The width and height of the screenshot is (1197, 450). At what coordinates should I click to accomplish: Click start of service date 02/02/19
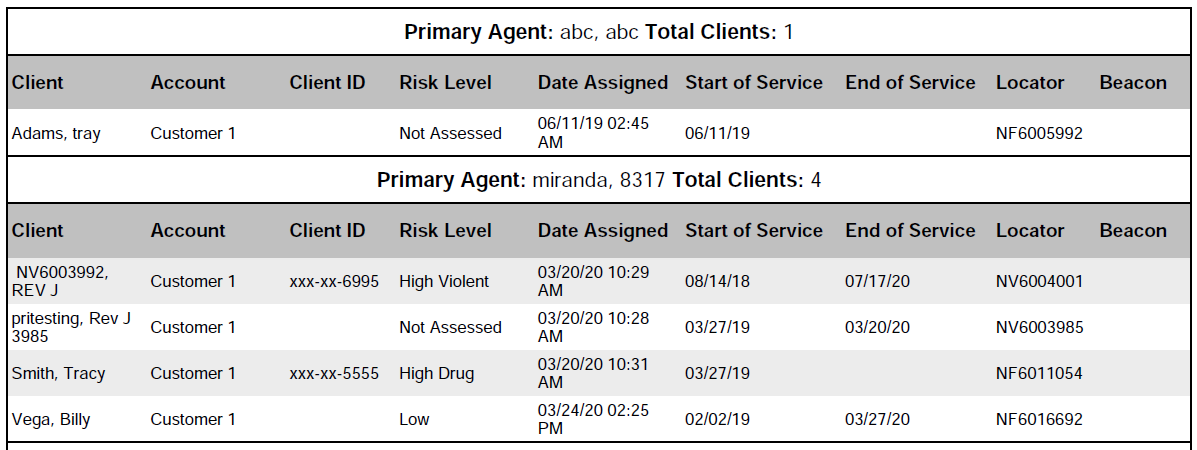[717, 420]
